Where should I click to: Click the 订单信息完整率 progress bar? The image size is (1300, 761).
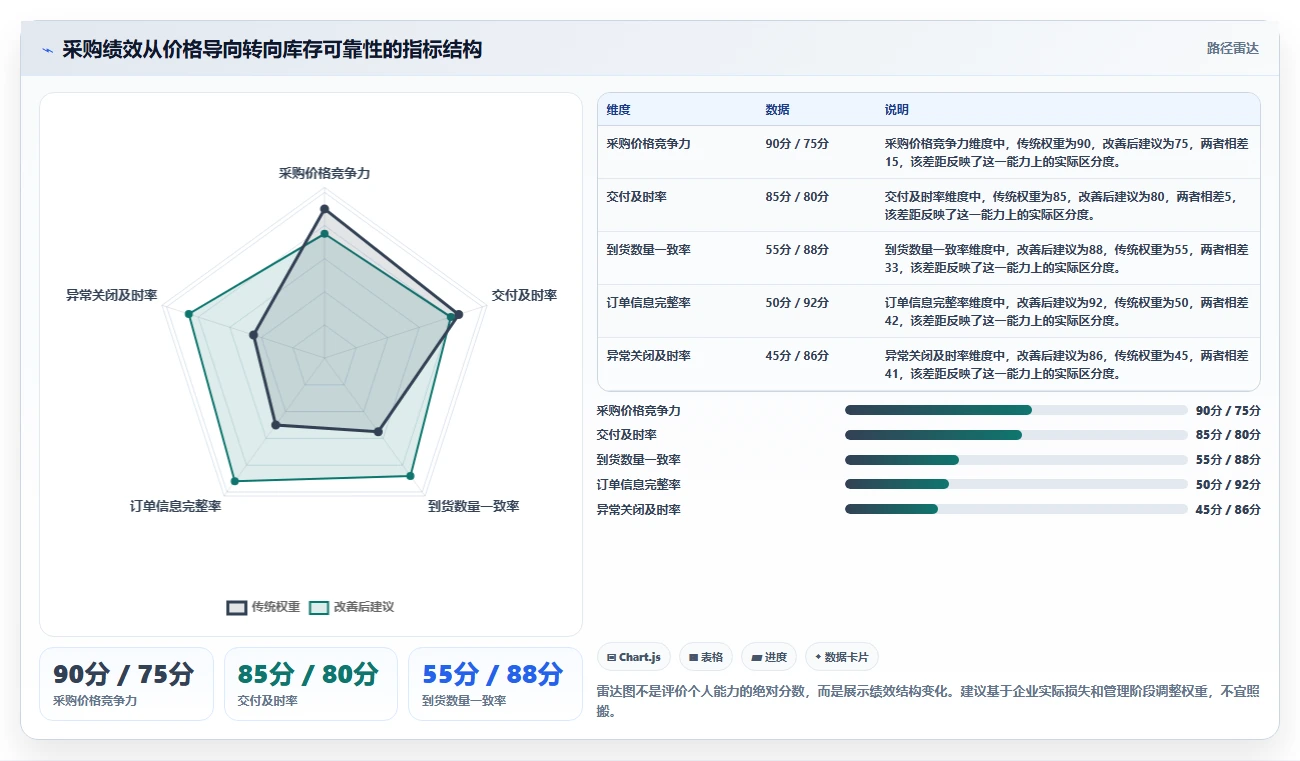(x=1016, y=484)
